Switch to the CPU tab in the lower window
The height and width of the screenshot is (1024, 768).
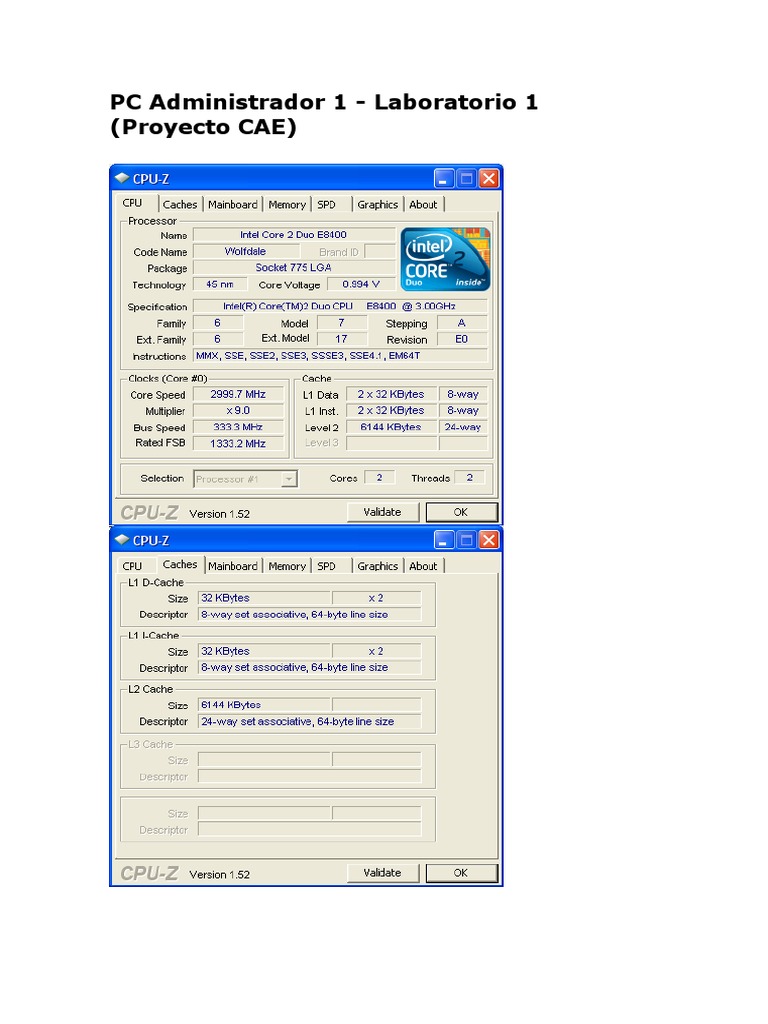coord(132,566)
